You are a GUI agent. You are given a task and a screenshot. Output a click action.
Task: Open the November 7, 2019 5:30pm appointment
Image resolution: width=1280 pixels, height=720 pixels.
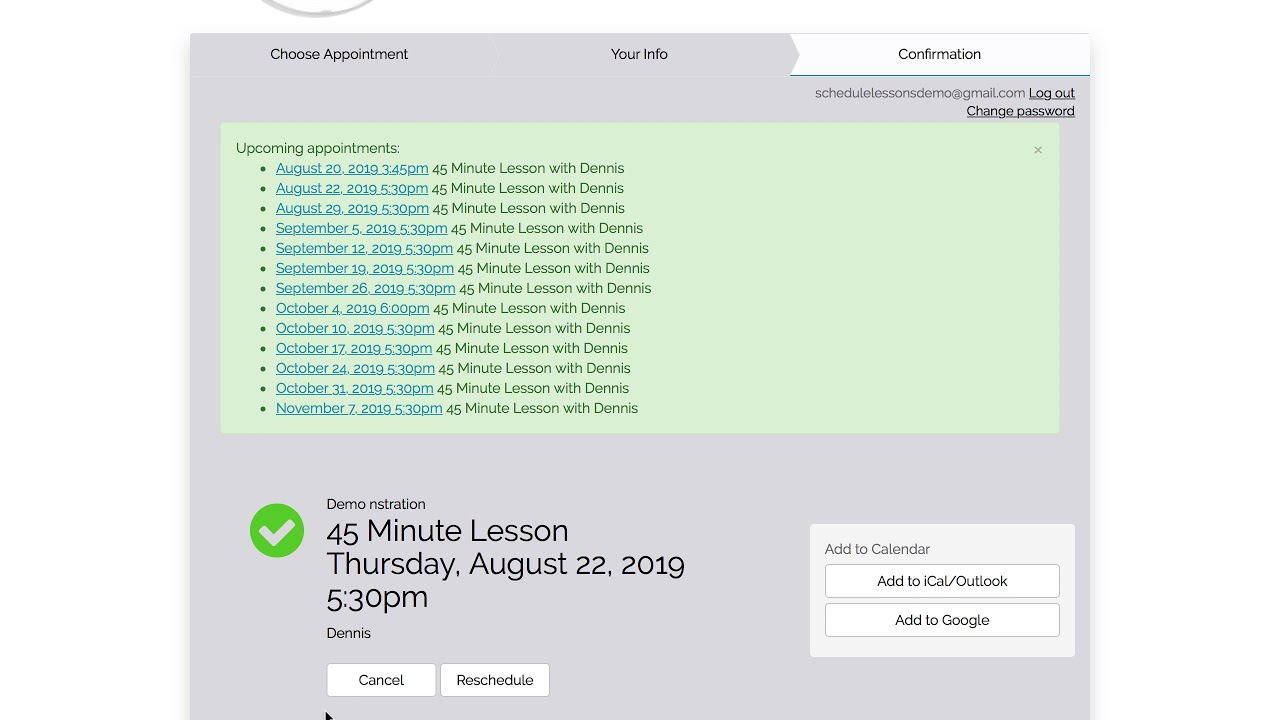pyautogui.click(x=359, y=408)
